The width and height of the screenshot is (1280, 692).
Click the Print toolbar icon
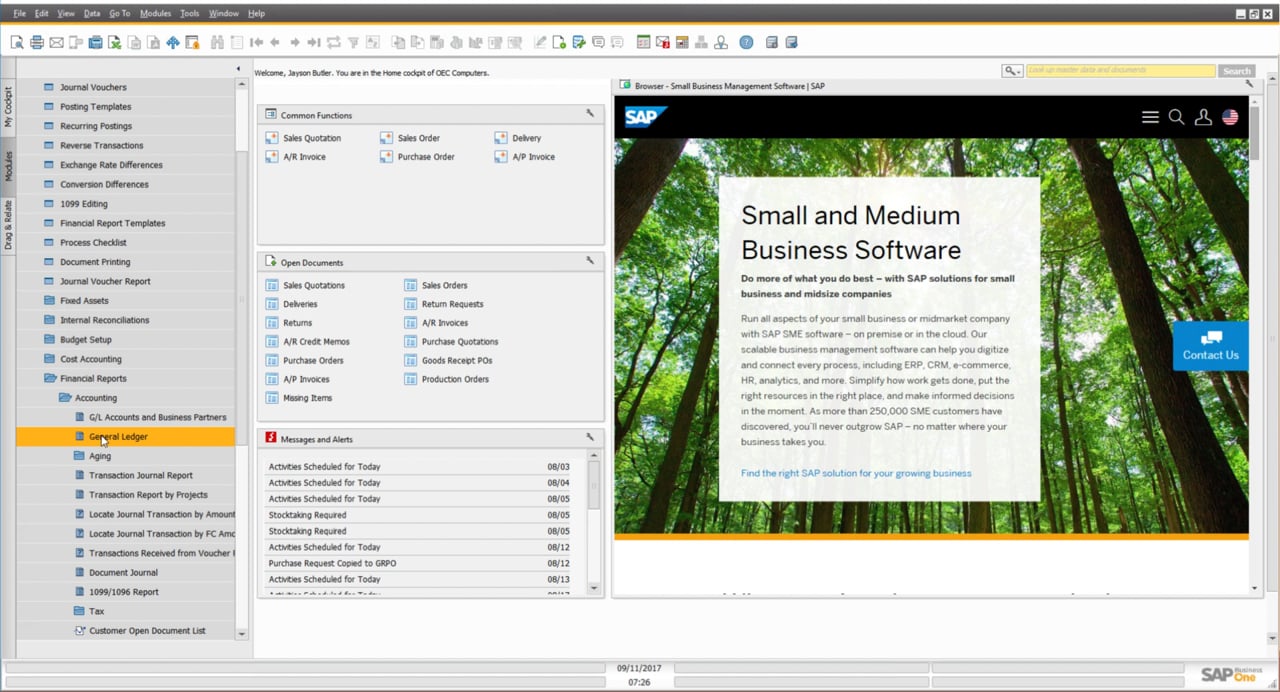point(37,42)
